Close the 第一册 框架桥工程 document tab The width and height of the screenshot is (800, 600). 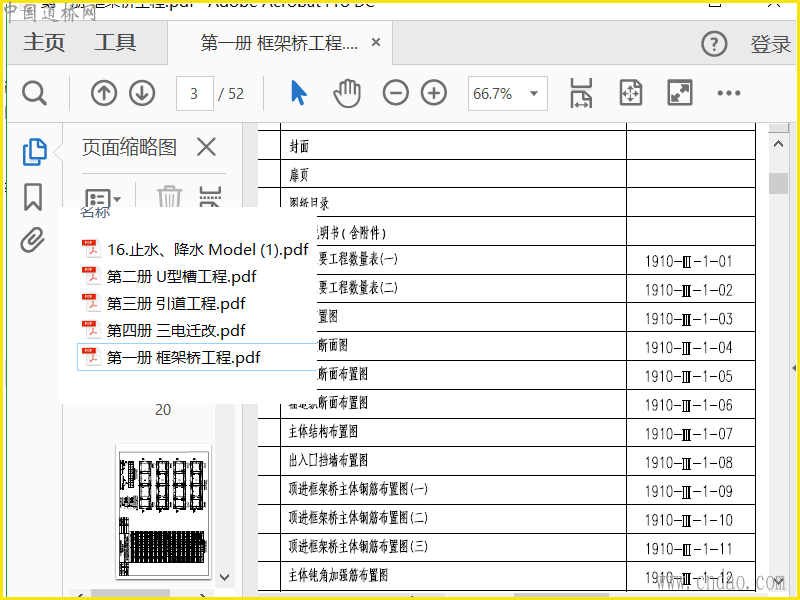coord(376,42)
